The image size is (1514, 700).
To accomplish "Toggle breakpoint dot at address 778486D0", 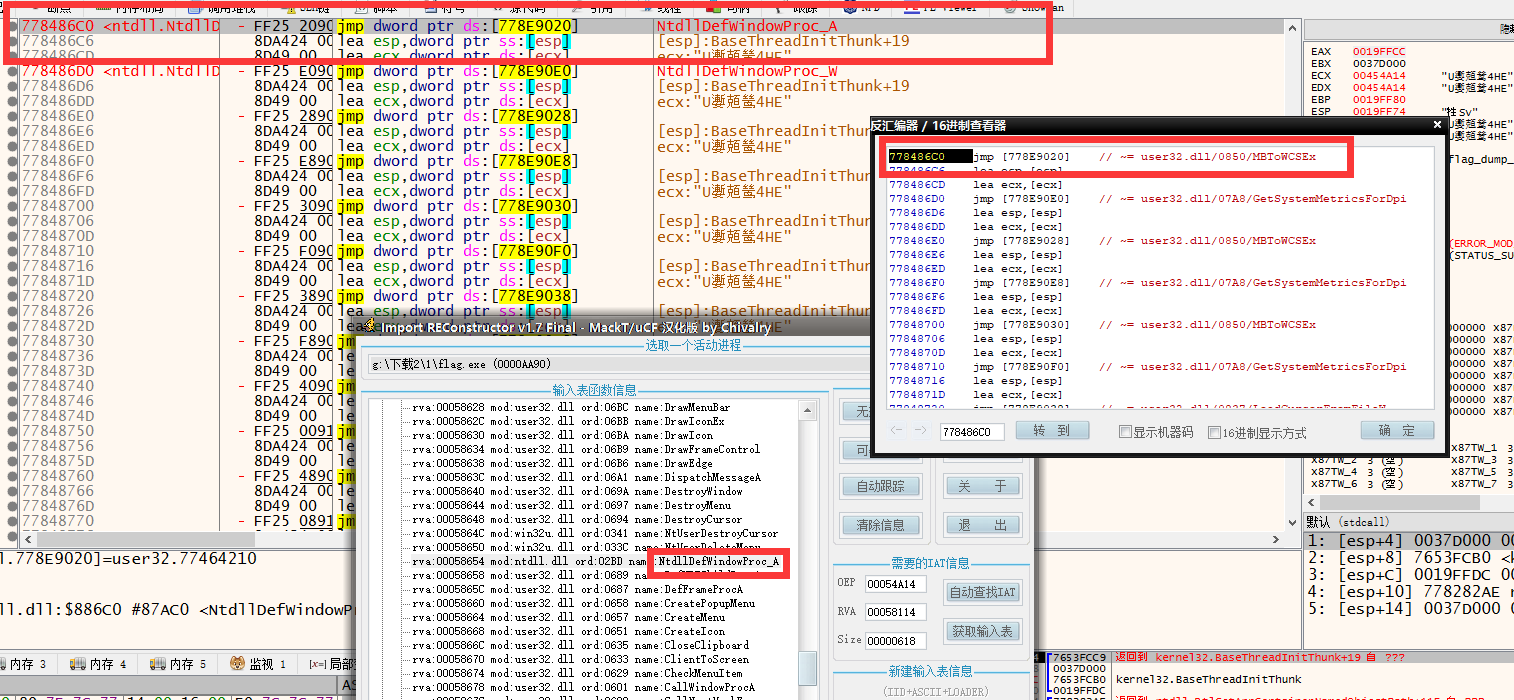I will (12, 71).
